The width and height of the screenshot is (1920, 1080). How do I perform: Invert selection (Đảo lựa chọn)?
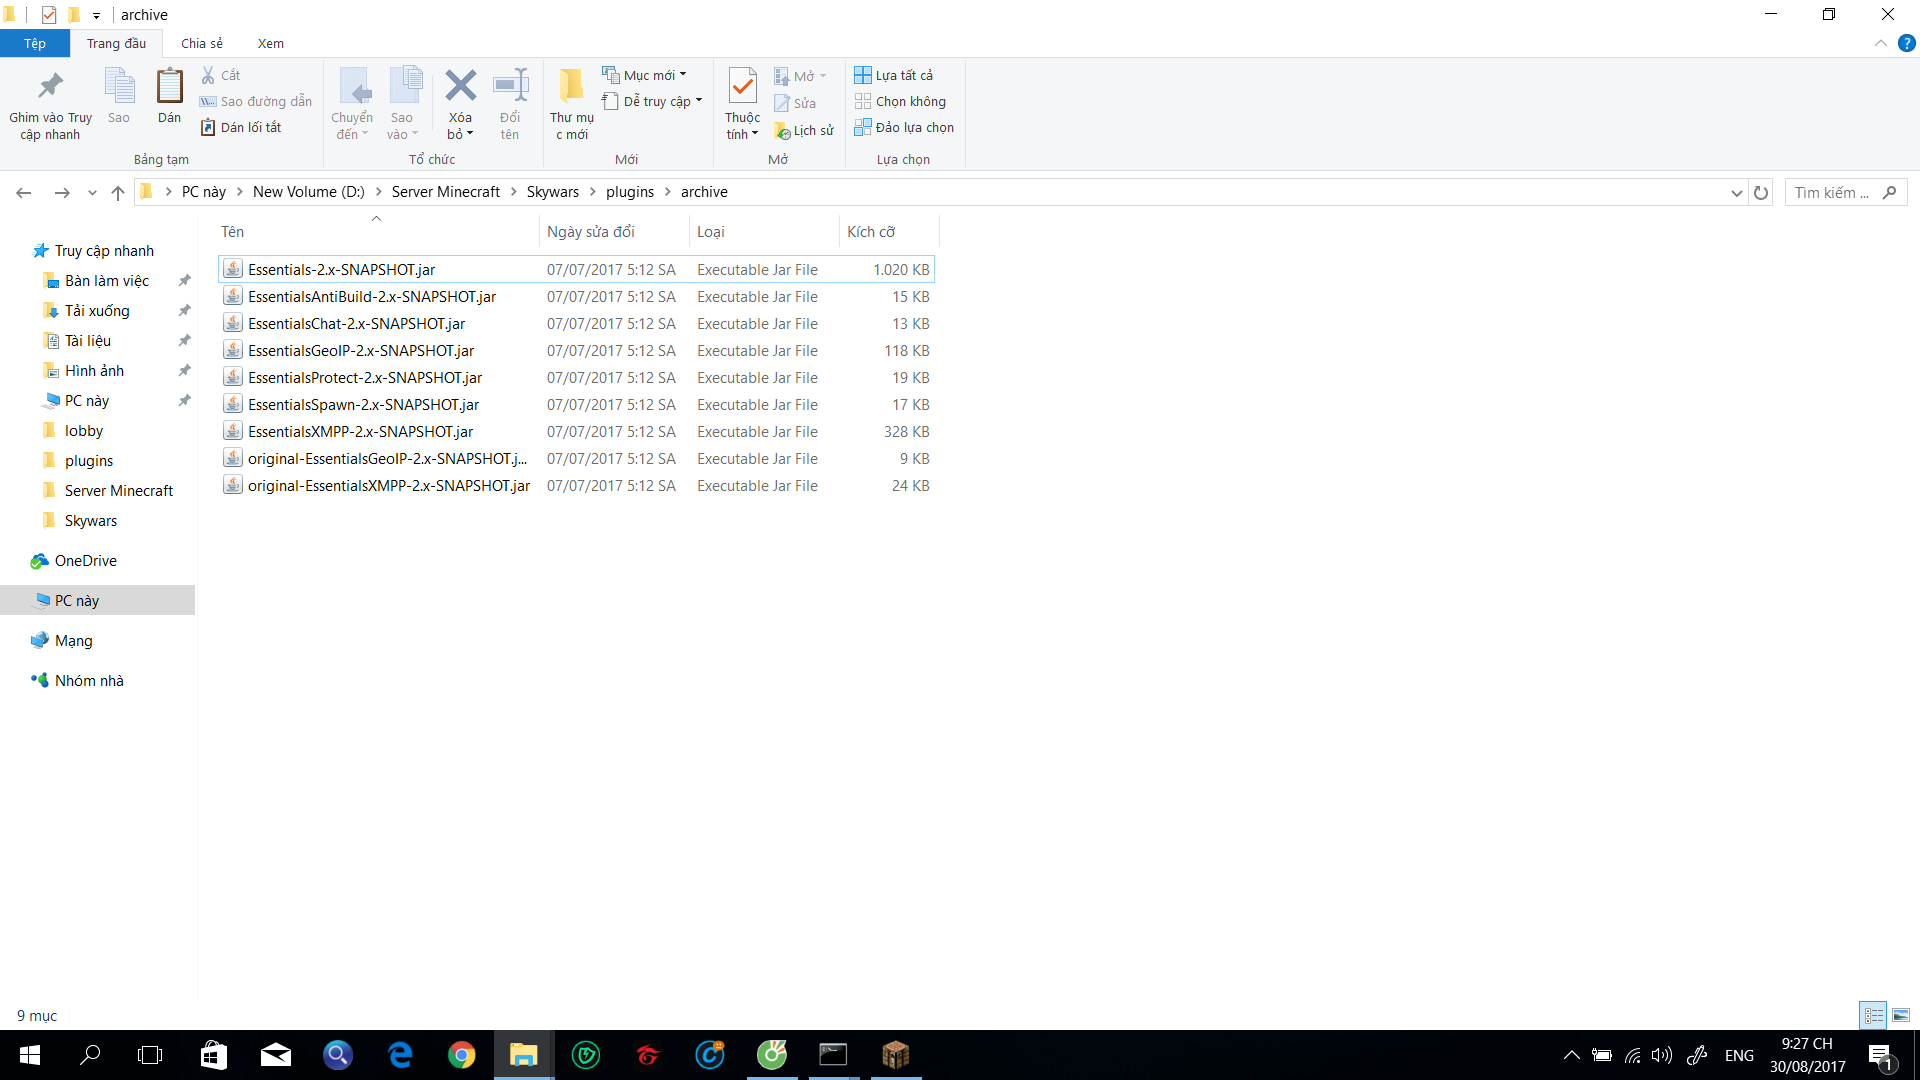(x=904, y=127)
